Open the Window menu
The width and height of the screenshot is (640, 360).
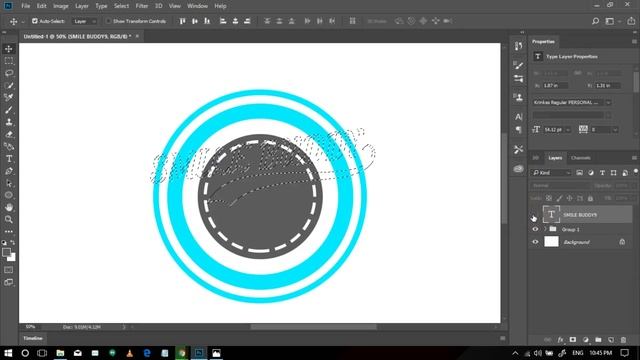click(198, 6)
